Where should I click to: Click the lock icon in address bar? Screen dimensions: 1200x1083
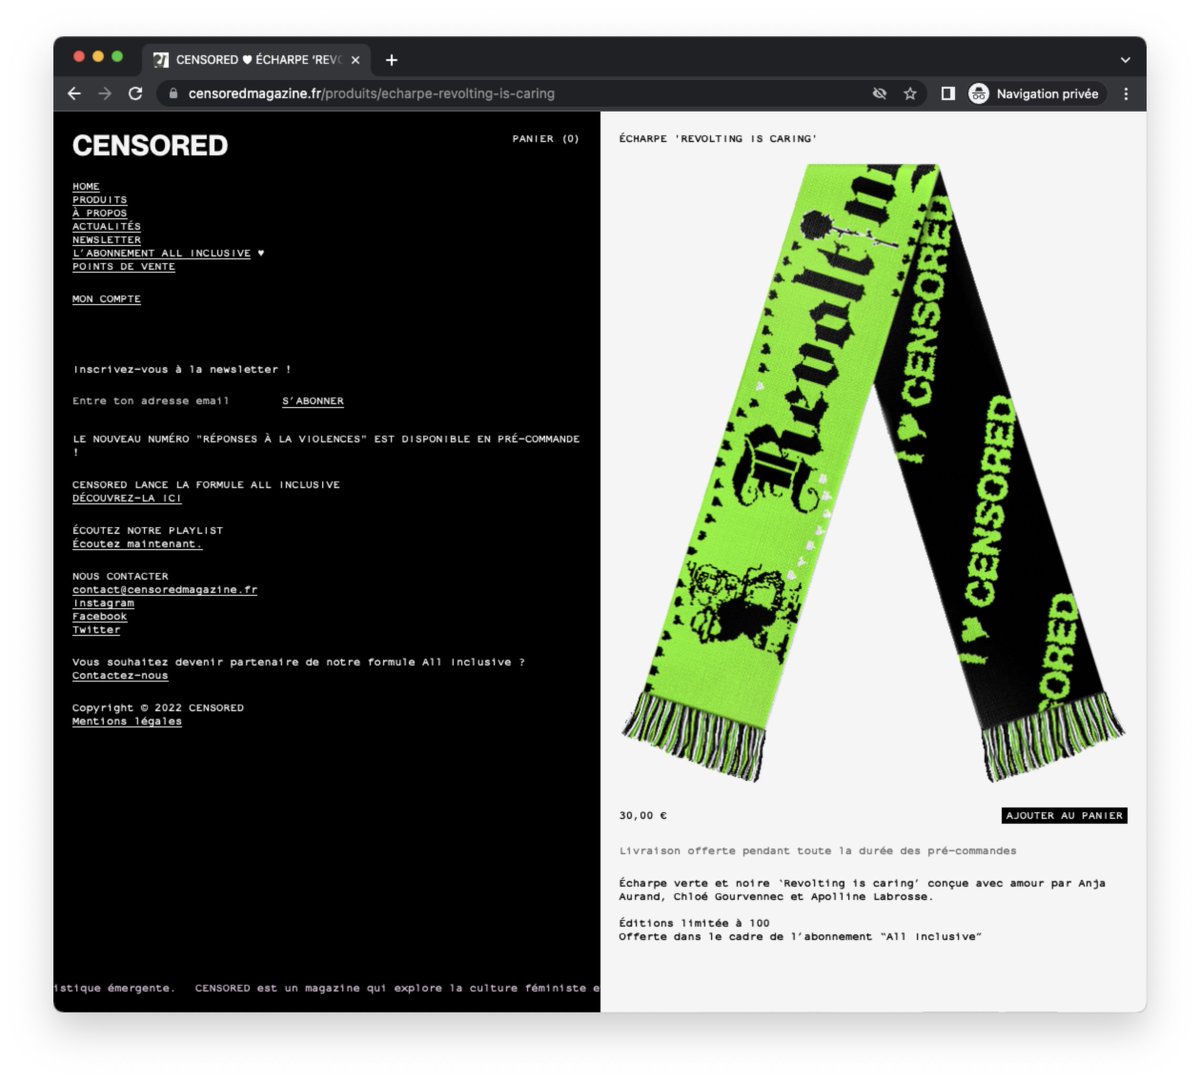173,93
